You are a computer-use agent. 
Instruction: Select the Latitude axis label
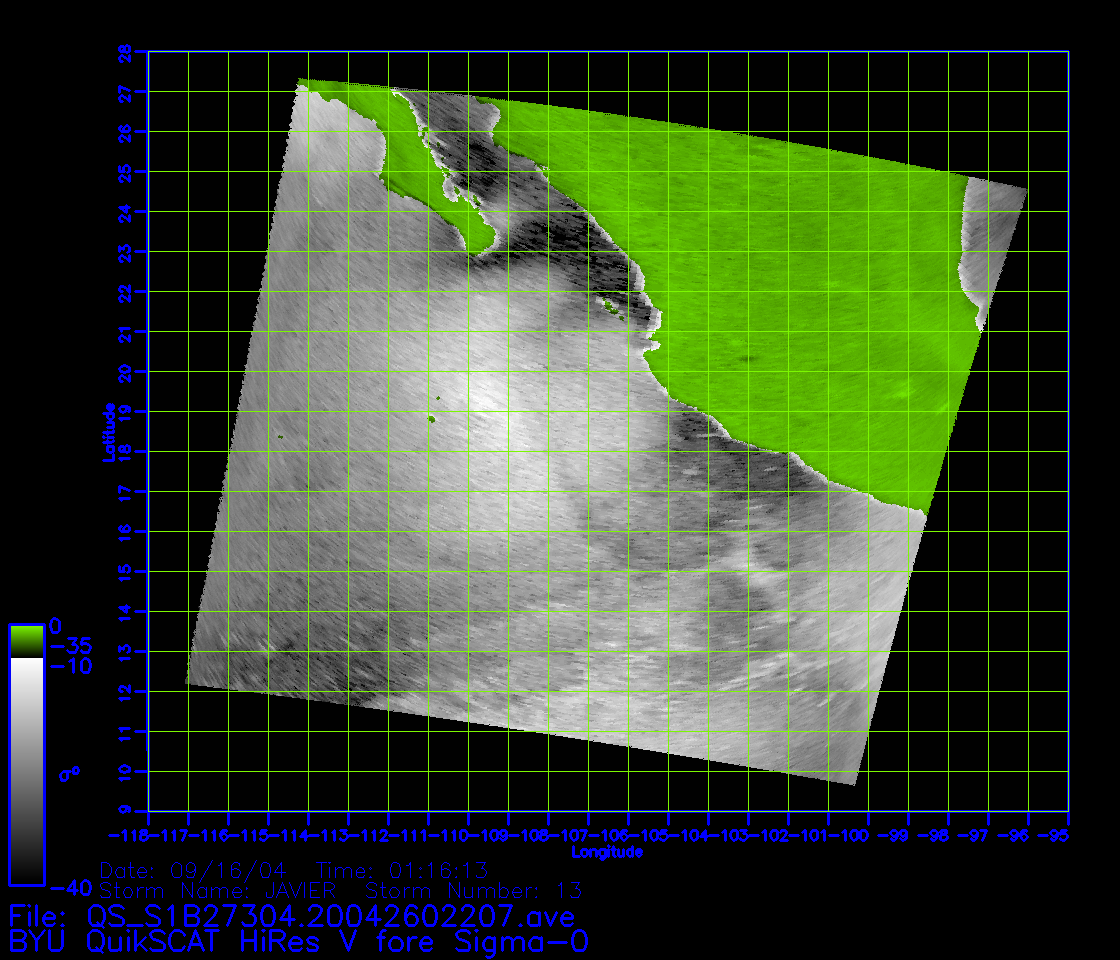tap(107, 431)
